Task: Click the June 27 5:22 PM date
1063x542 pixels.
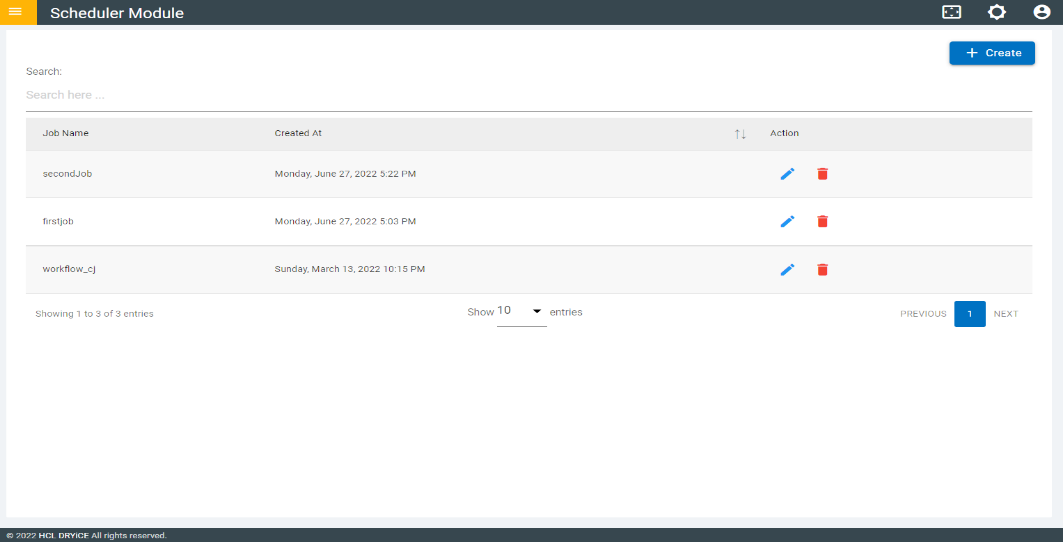Action: coord(345,174)
